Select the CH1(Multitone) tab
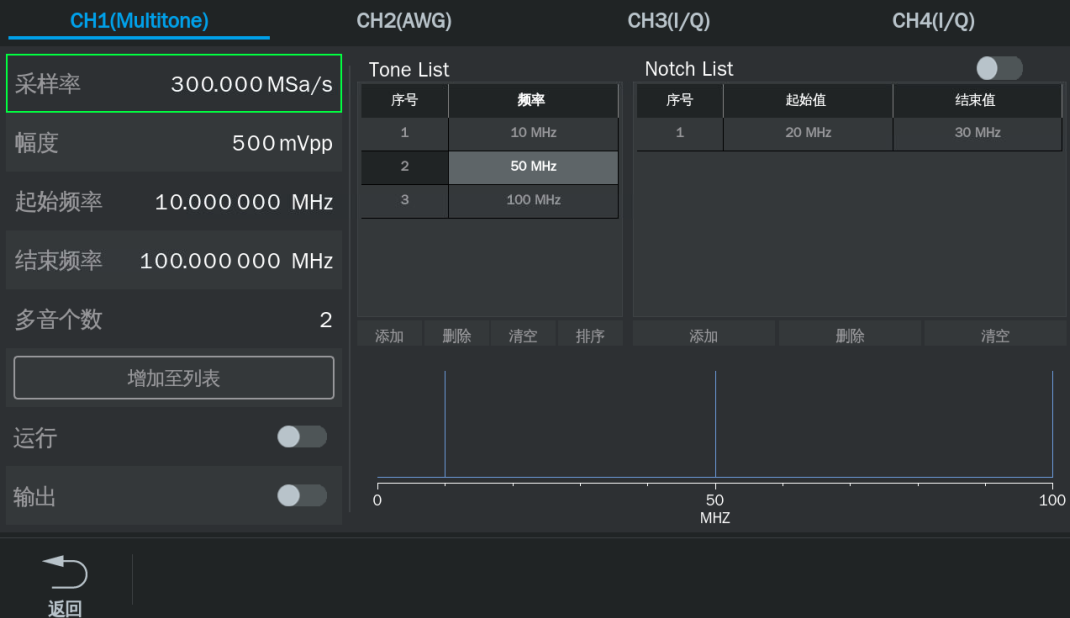This screenshot has width=1070, height=618. (x=139, y=21)
